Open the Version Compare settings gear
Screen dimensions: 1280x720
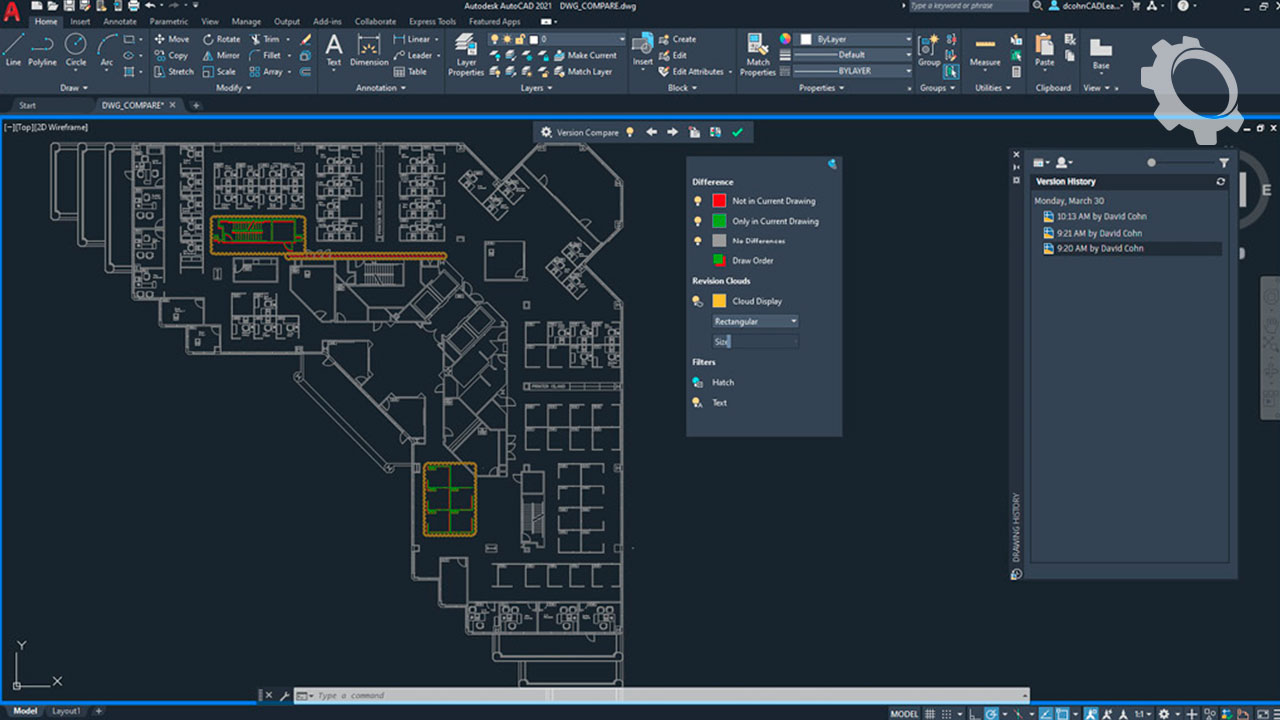click(546, 132)
